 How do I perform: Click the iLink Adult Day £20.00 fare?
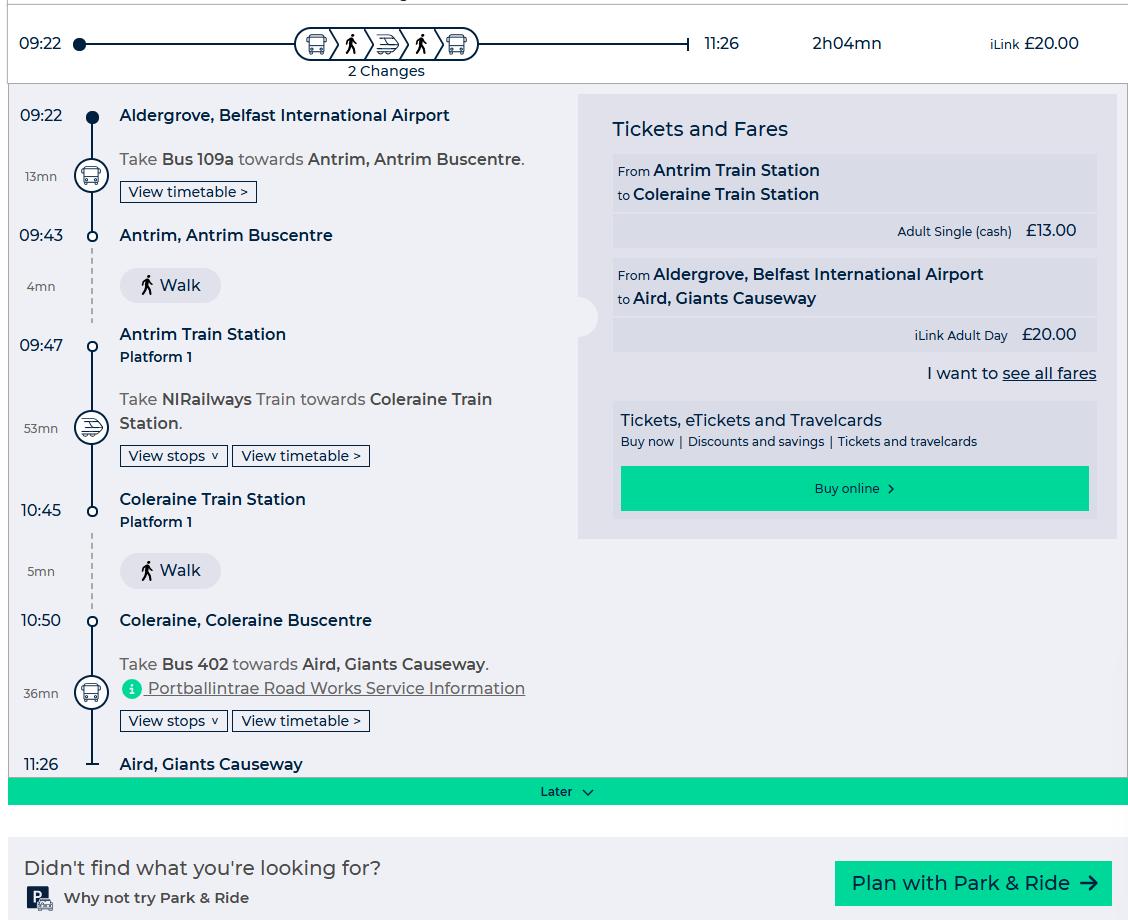tap(855, 334)
